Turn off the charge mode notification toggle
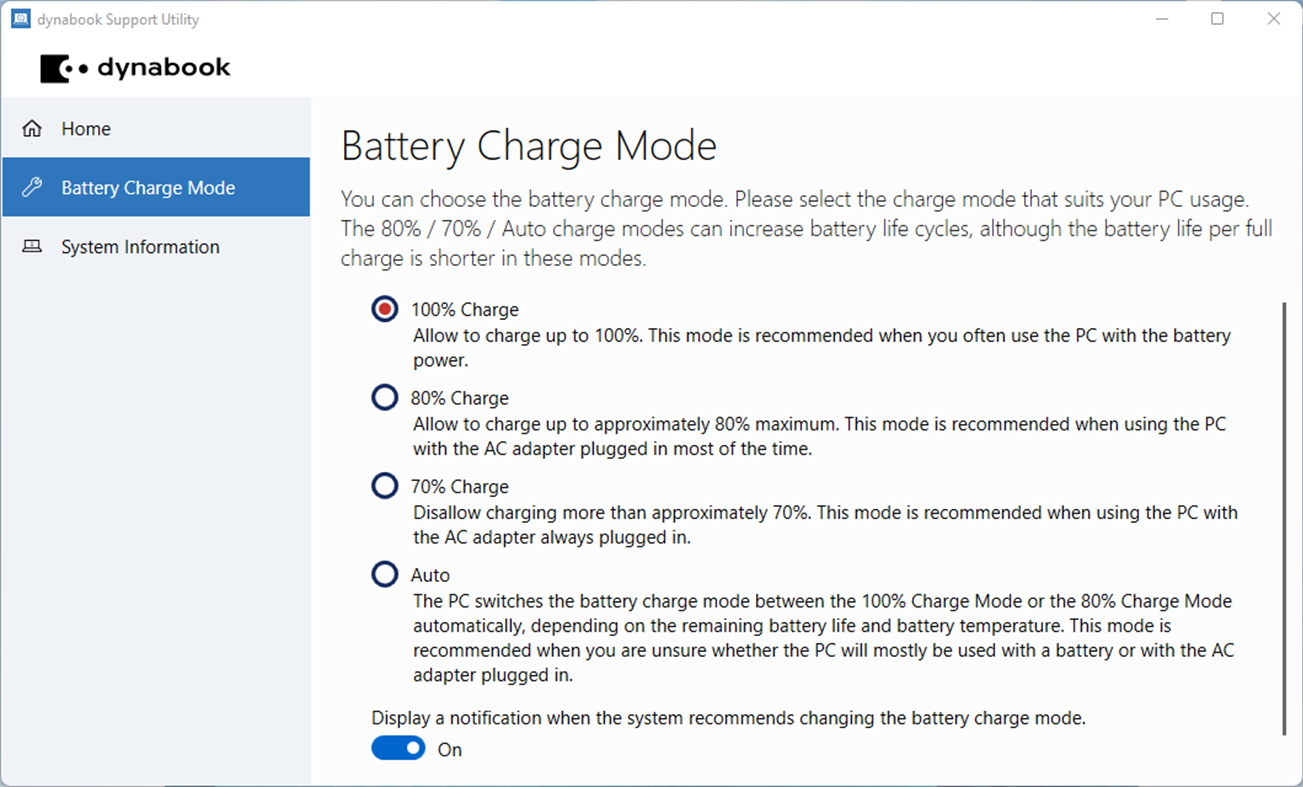 [398, 749]
